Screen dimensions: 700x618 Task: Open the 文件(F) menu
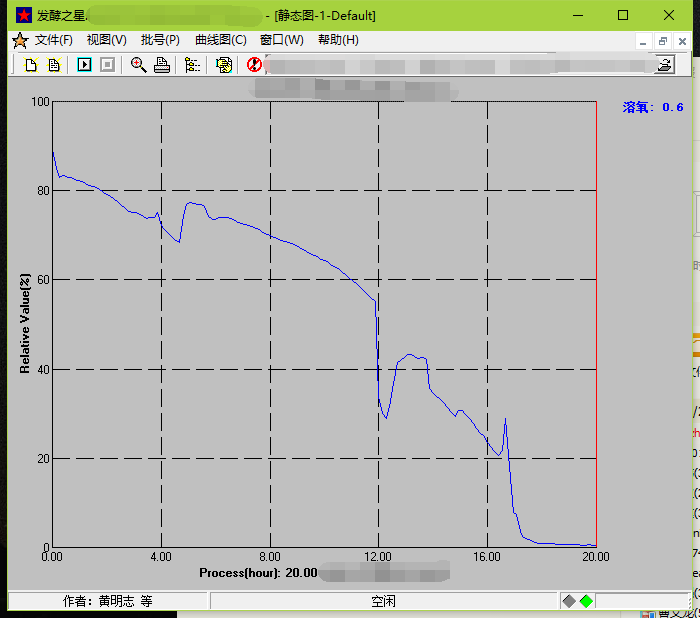coord(53,40)
